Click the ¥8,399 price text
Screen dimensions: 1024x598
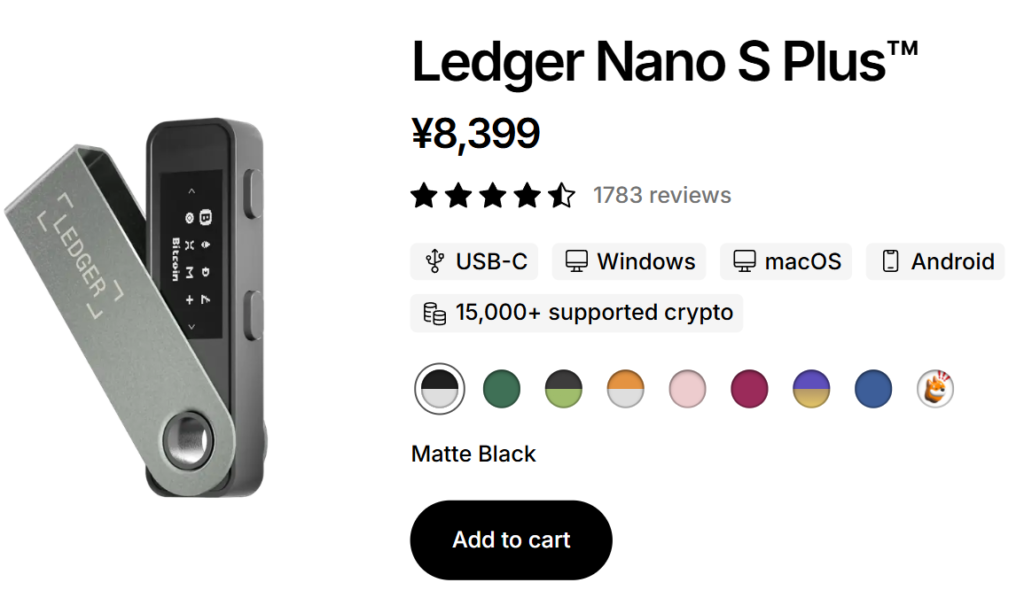476,133
